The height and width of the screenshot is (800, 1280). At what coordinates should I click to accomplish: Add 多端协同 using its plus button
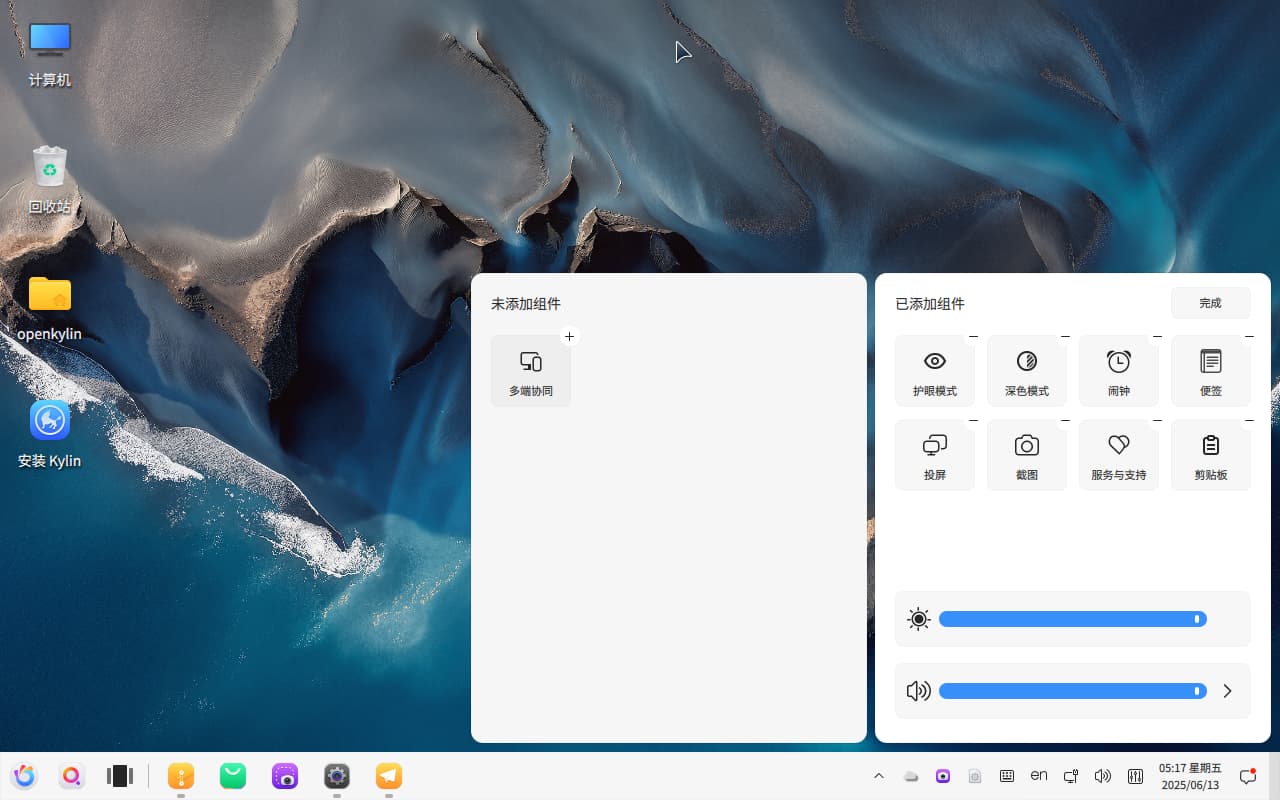(569, 336)
